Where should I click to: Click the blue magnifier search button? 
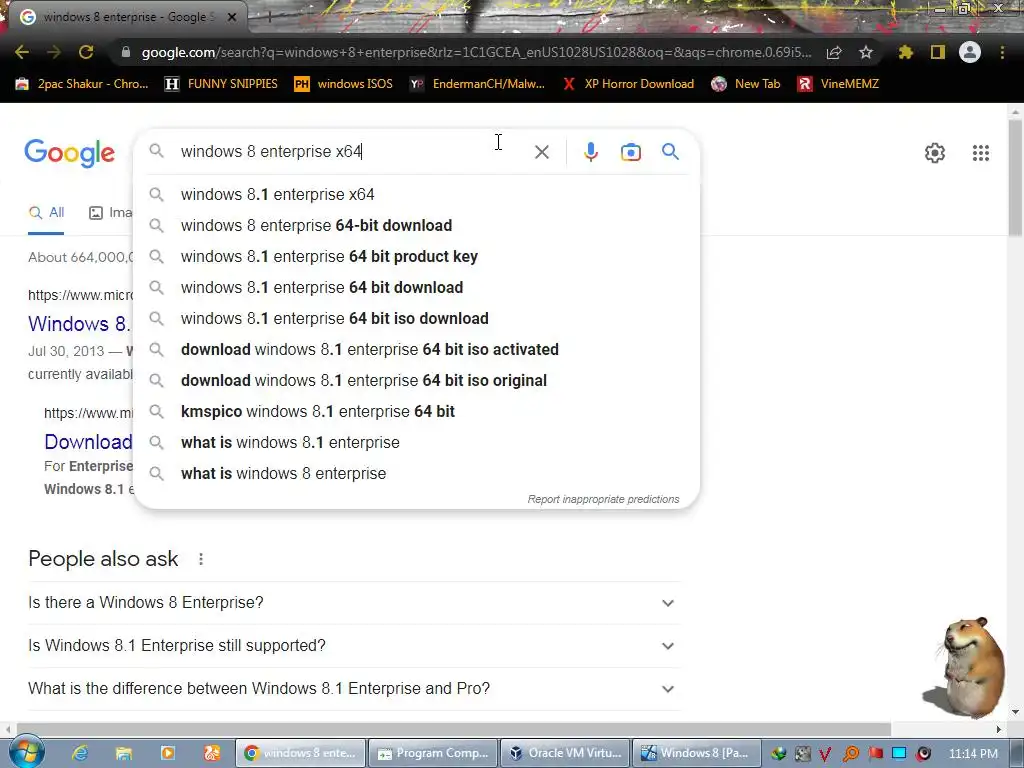click(671, 152)
